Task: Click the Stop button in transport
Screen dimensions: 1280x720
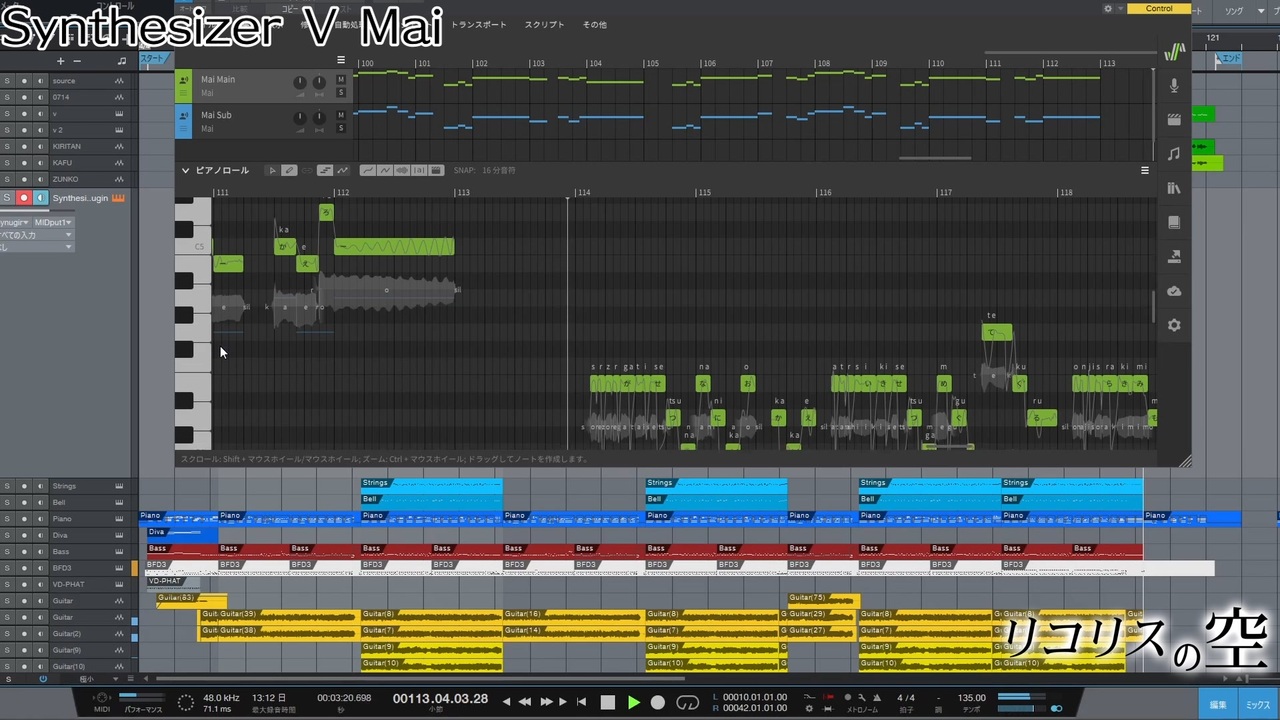Action: coord(608,702)
